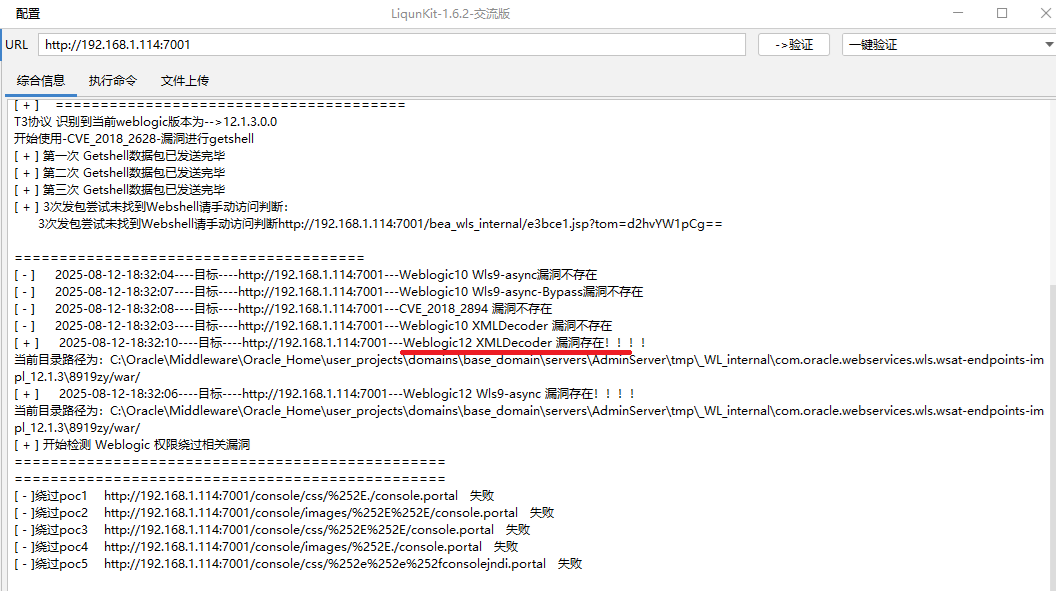Click the Weblogic10 XMLDecoder 漏洞不存在 line

313,326
